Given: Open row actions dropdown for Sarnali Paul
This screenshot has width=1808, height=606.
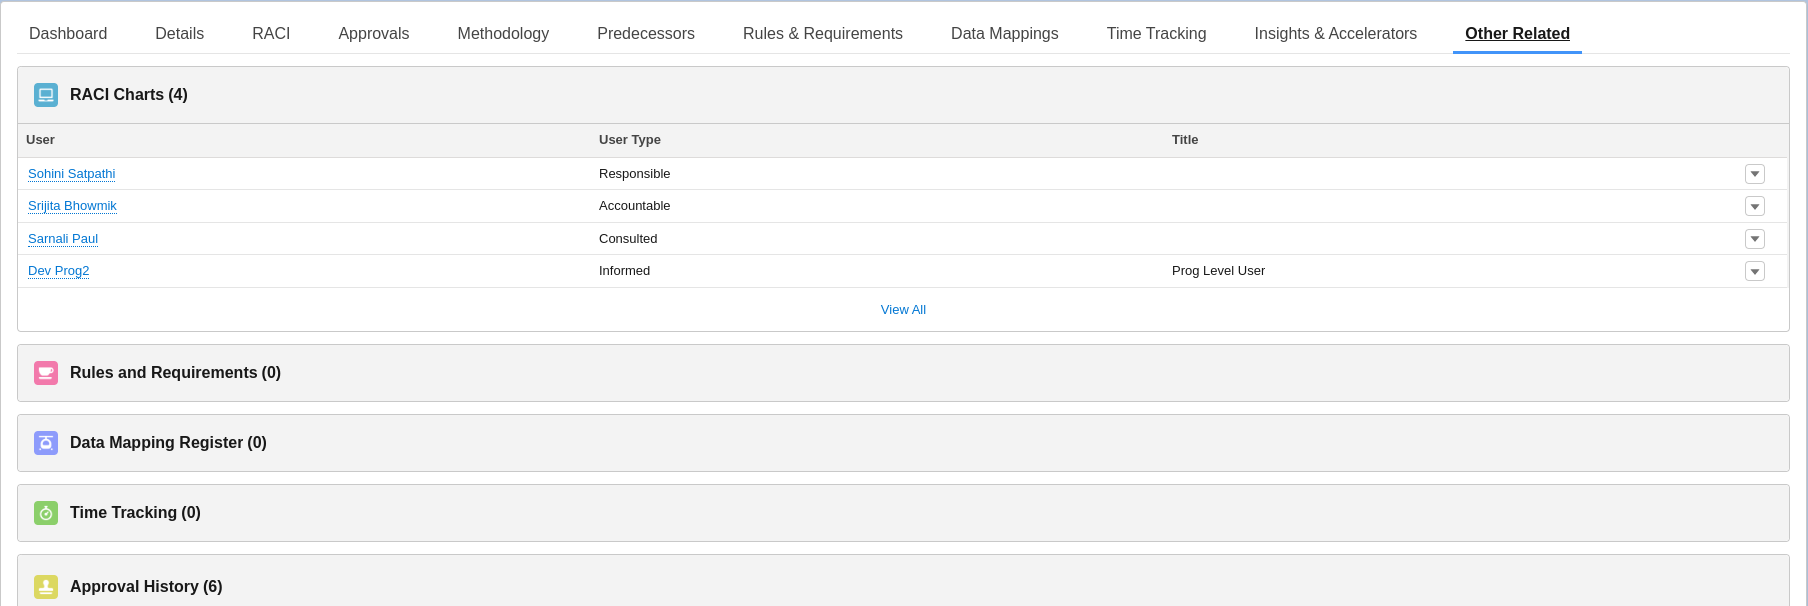Looking at the screenshot, I should (1755, 239).
